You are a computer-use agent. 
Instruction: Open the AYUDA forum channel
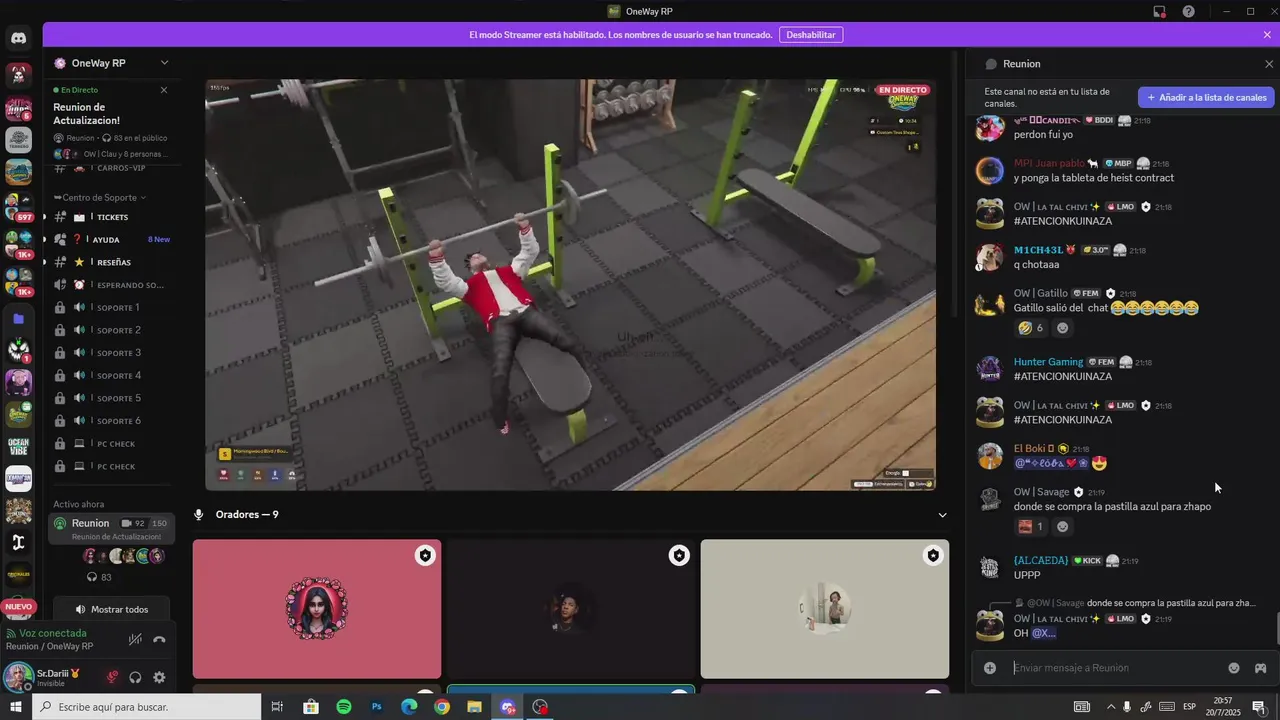[x=111, y=240]
